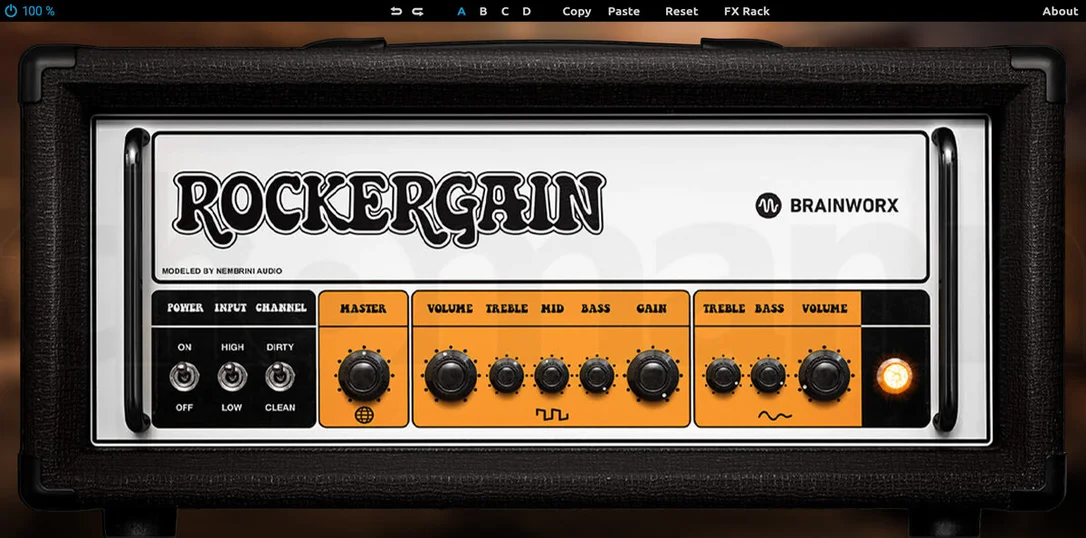Screen dimensions: 1086x538
Task: Click the undo arrow icon
Action: (x=395, y=11)
